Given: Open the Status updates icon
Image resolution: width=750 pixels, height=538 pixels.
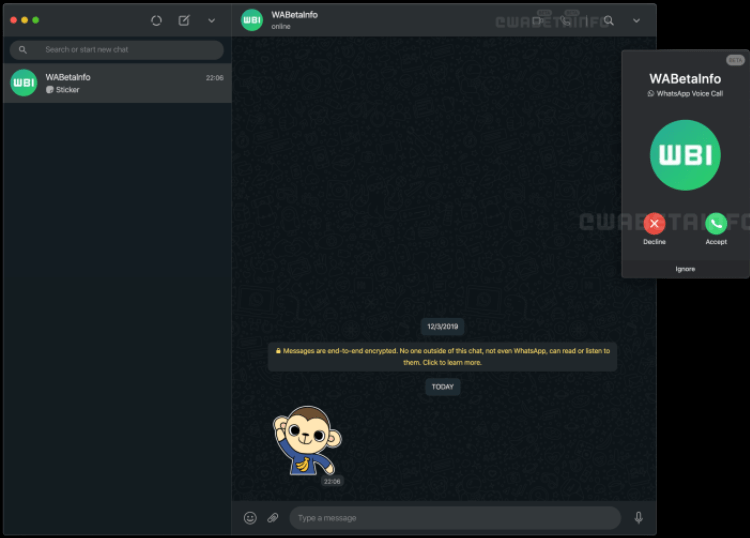Looking at the screenshot, I should pyautogui.click(x=156, y=20).
